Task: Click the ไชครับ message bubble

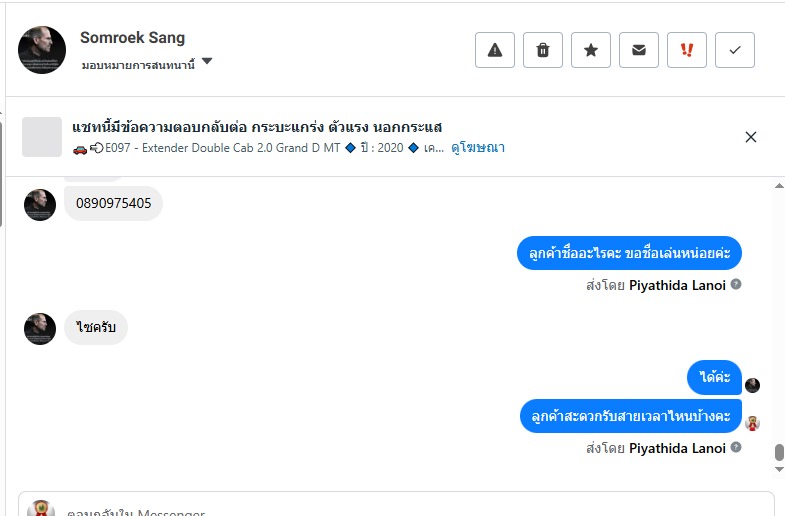Action: pos(96,327)
